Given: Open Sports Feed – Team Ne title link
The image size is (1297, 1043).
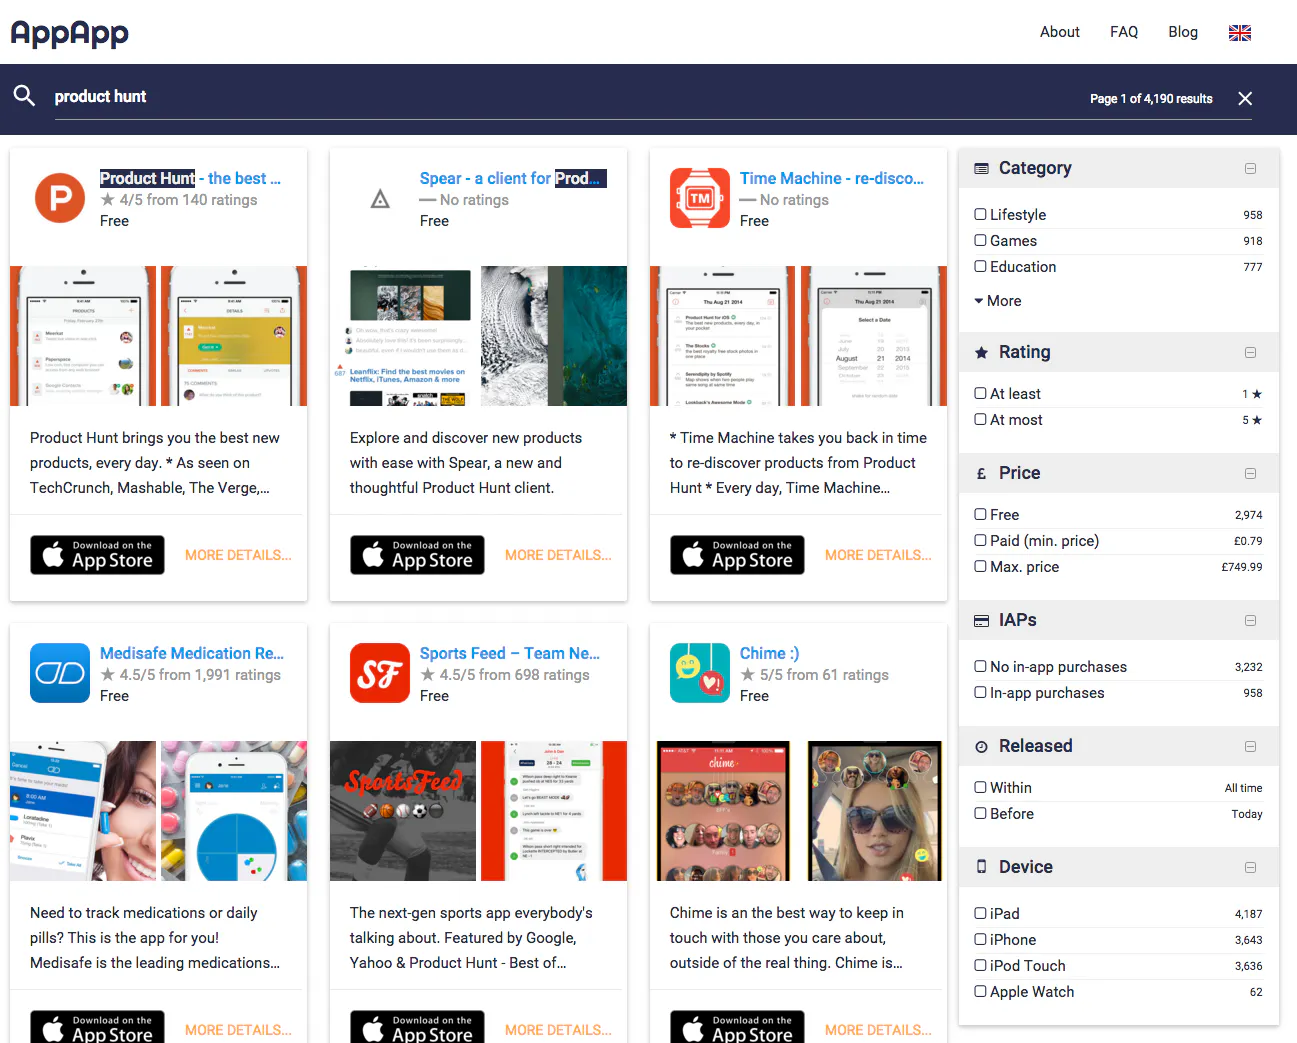Looking at the screenshot, I should (x=510, y=653).
